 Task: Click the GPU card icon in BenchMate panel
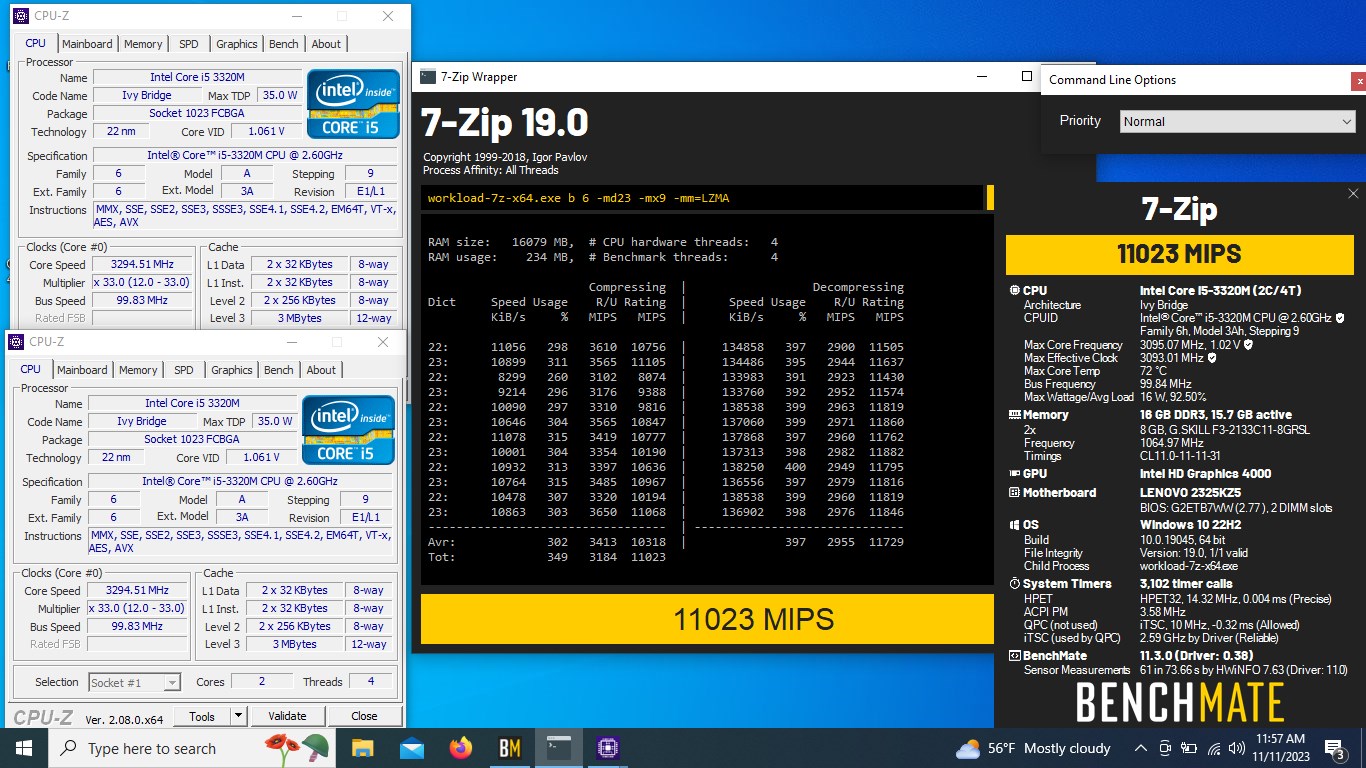click(x=1014, y=474)
